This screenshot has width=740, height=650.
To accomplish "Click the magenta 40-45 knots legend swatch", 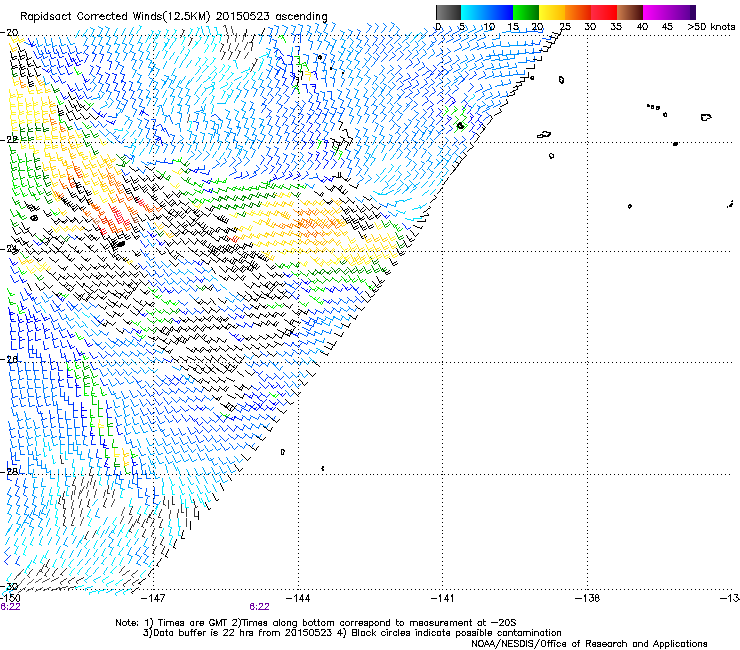I will click(656, 12).
